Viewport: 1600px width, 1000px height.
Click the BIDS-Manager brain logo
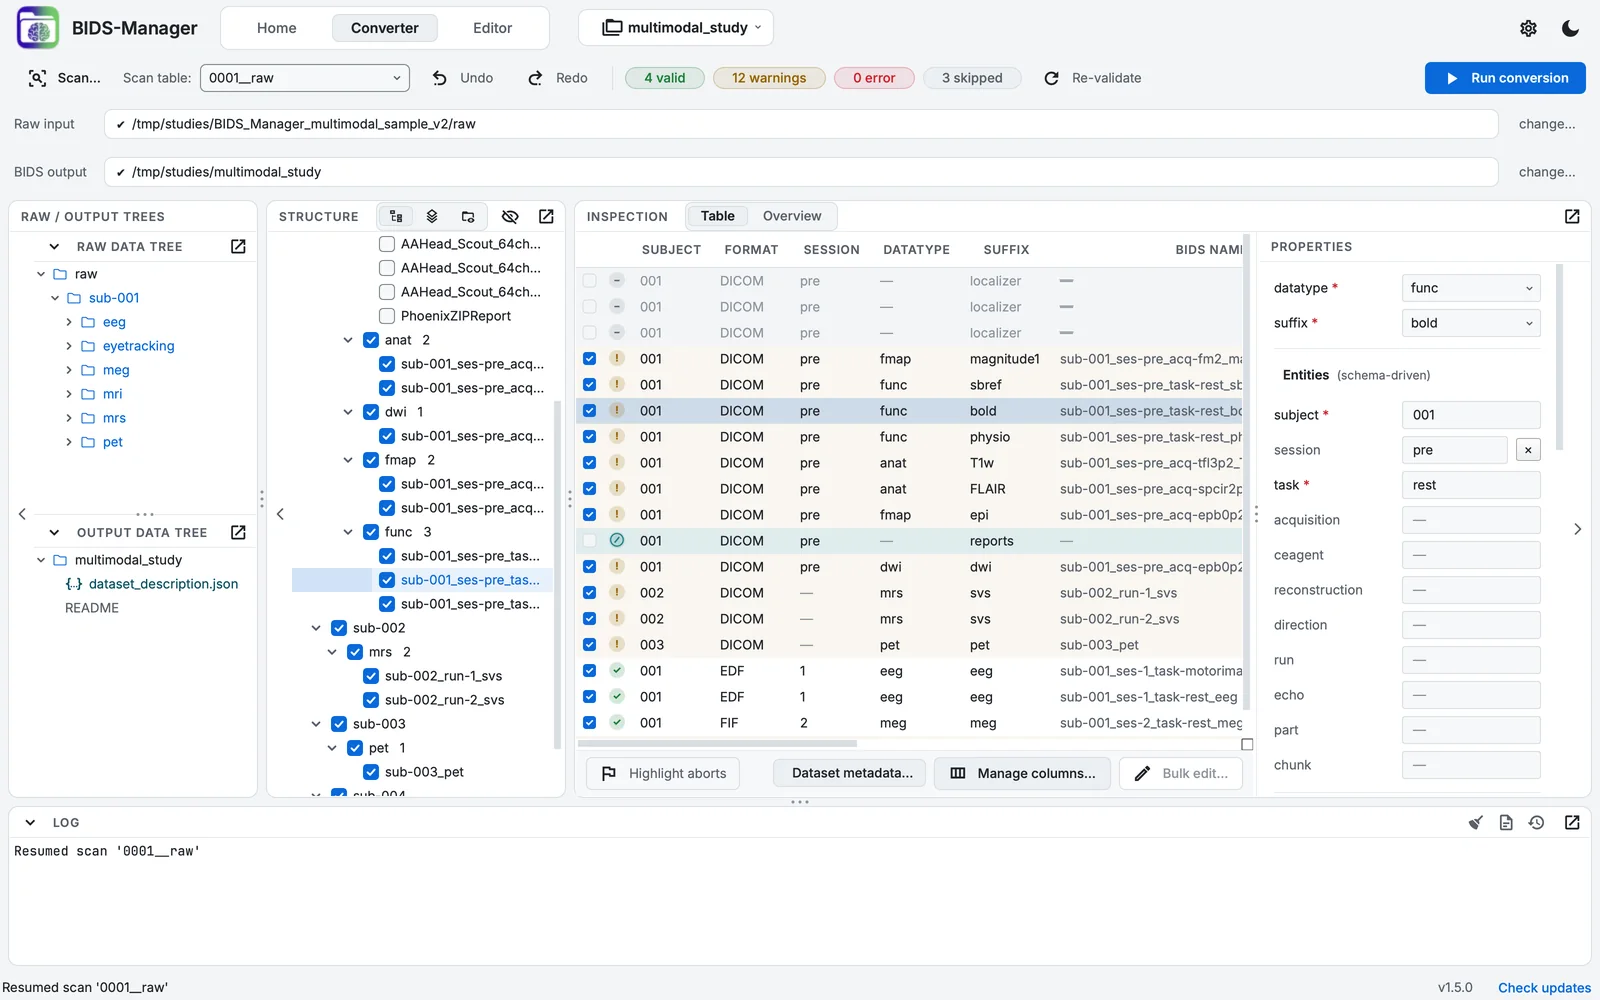38,28
